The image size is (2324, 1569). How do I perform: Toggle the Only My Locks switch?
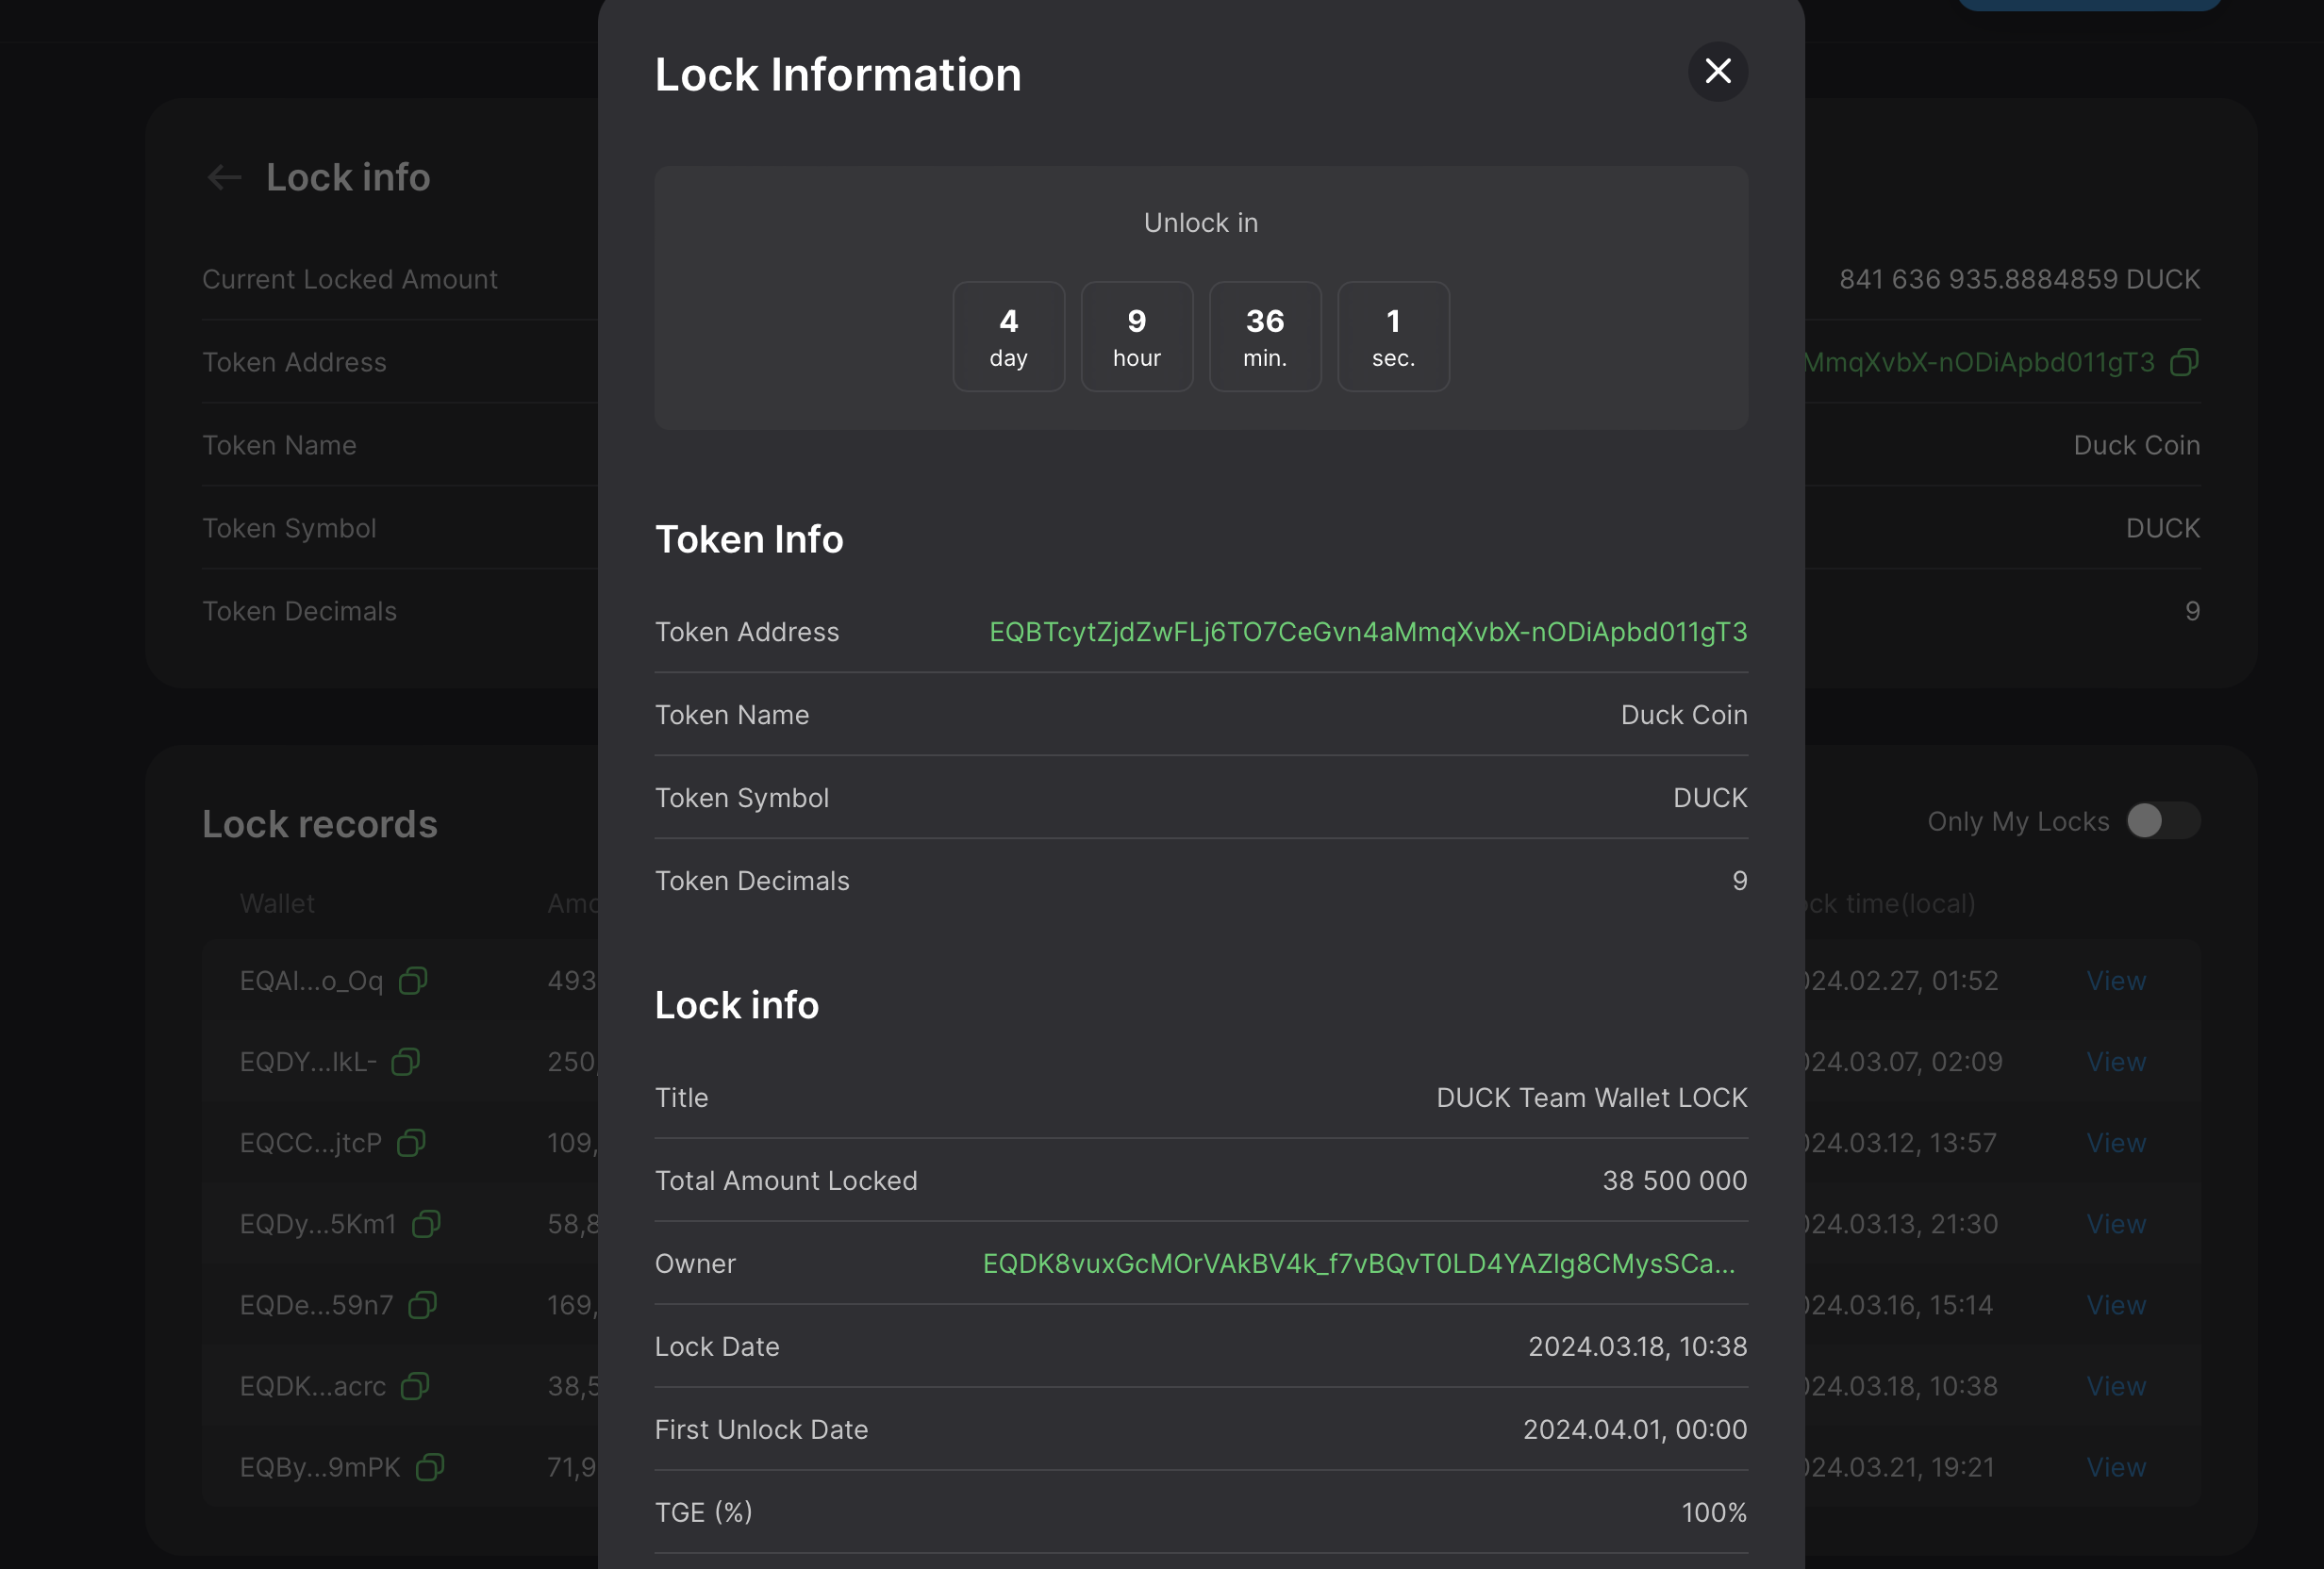[2162, 821]
